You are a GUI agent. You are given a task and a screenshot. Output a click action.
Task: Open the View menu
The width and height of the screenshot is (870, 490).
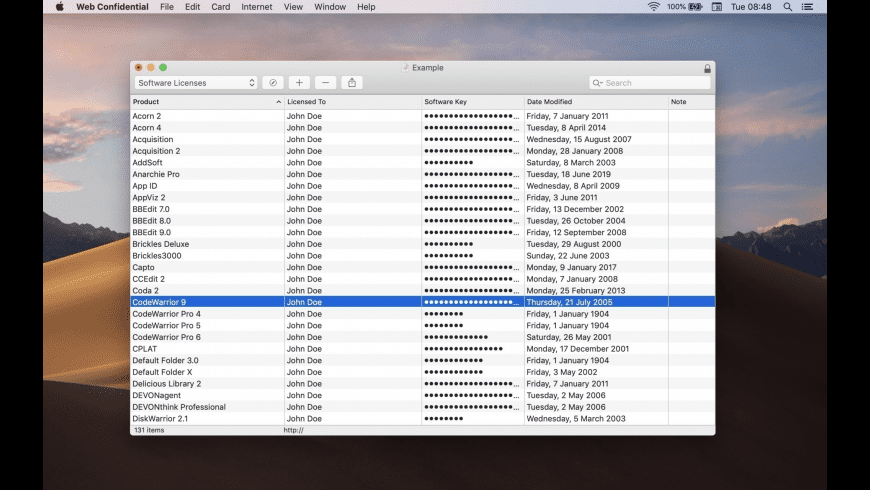(x=293, y=7)
